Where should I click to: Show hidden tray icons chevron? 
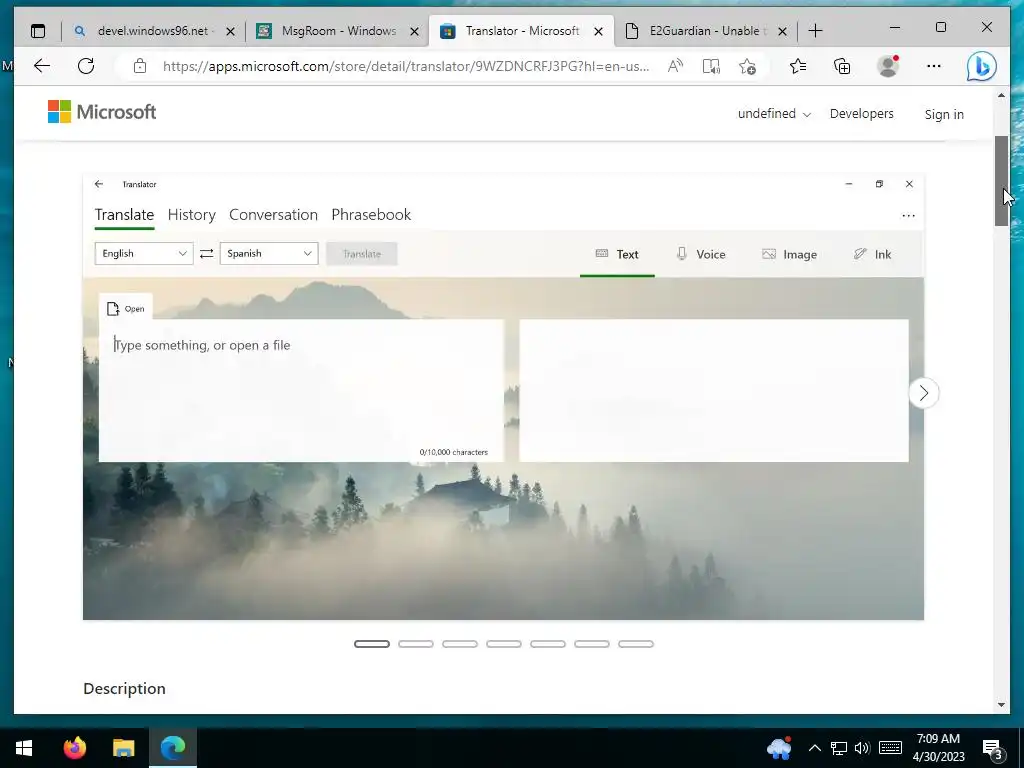(x=814, y=748)
